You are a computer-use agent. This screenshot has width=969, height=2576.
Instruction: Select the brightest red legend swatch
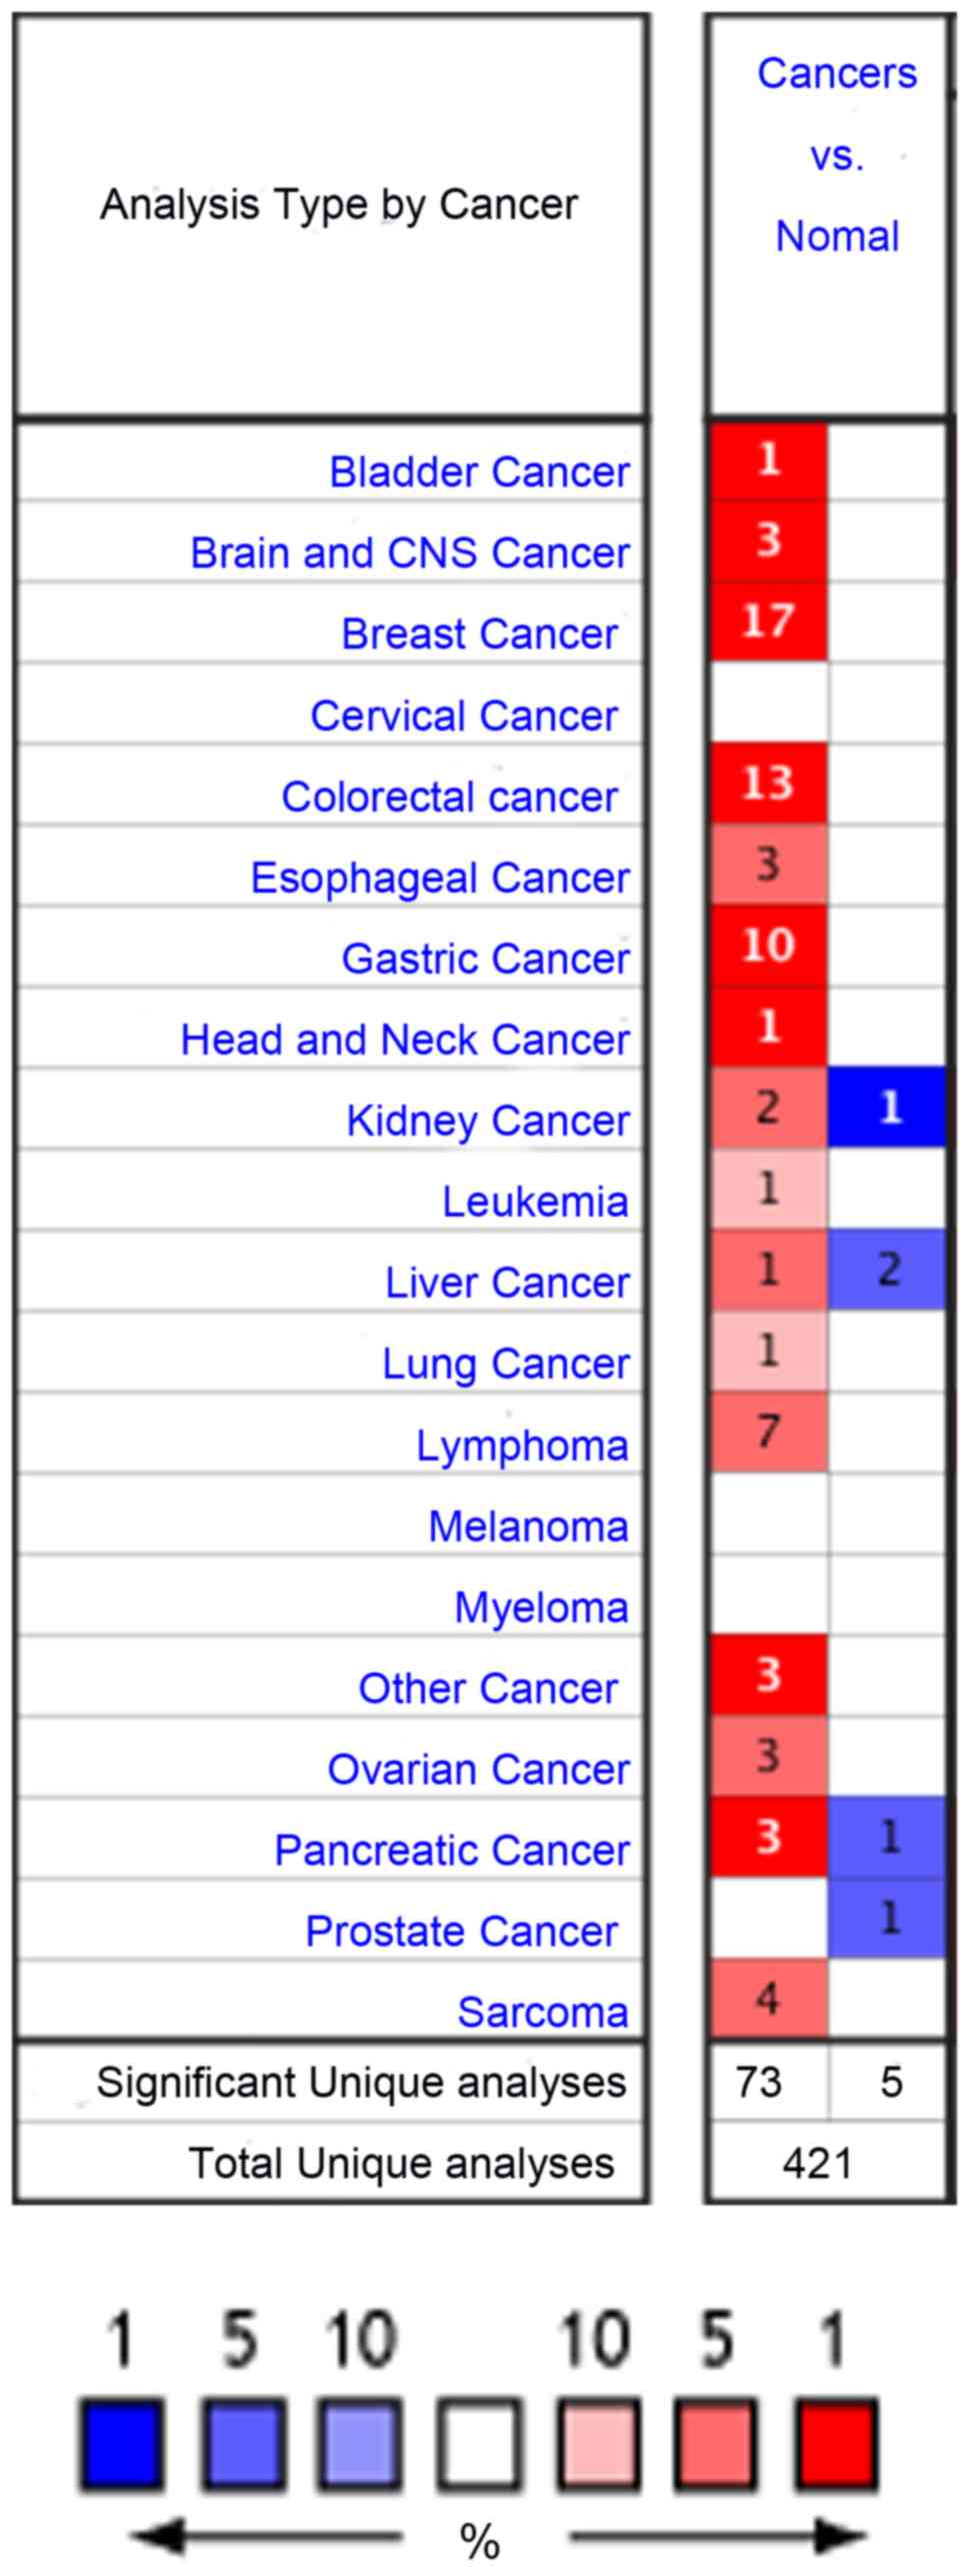pyautogui.click(x=837, y=2444)
